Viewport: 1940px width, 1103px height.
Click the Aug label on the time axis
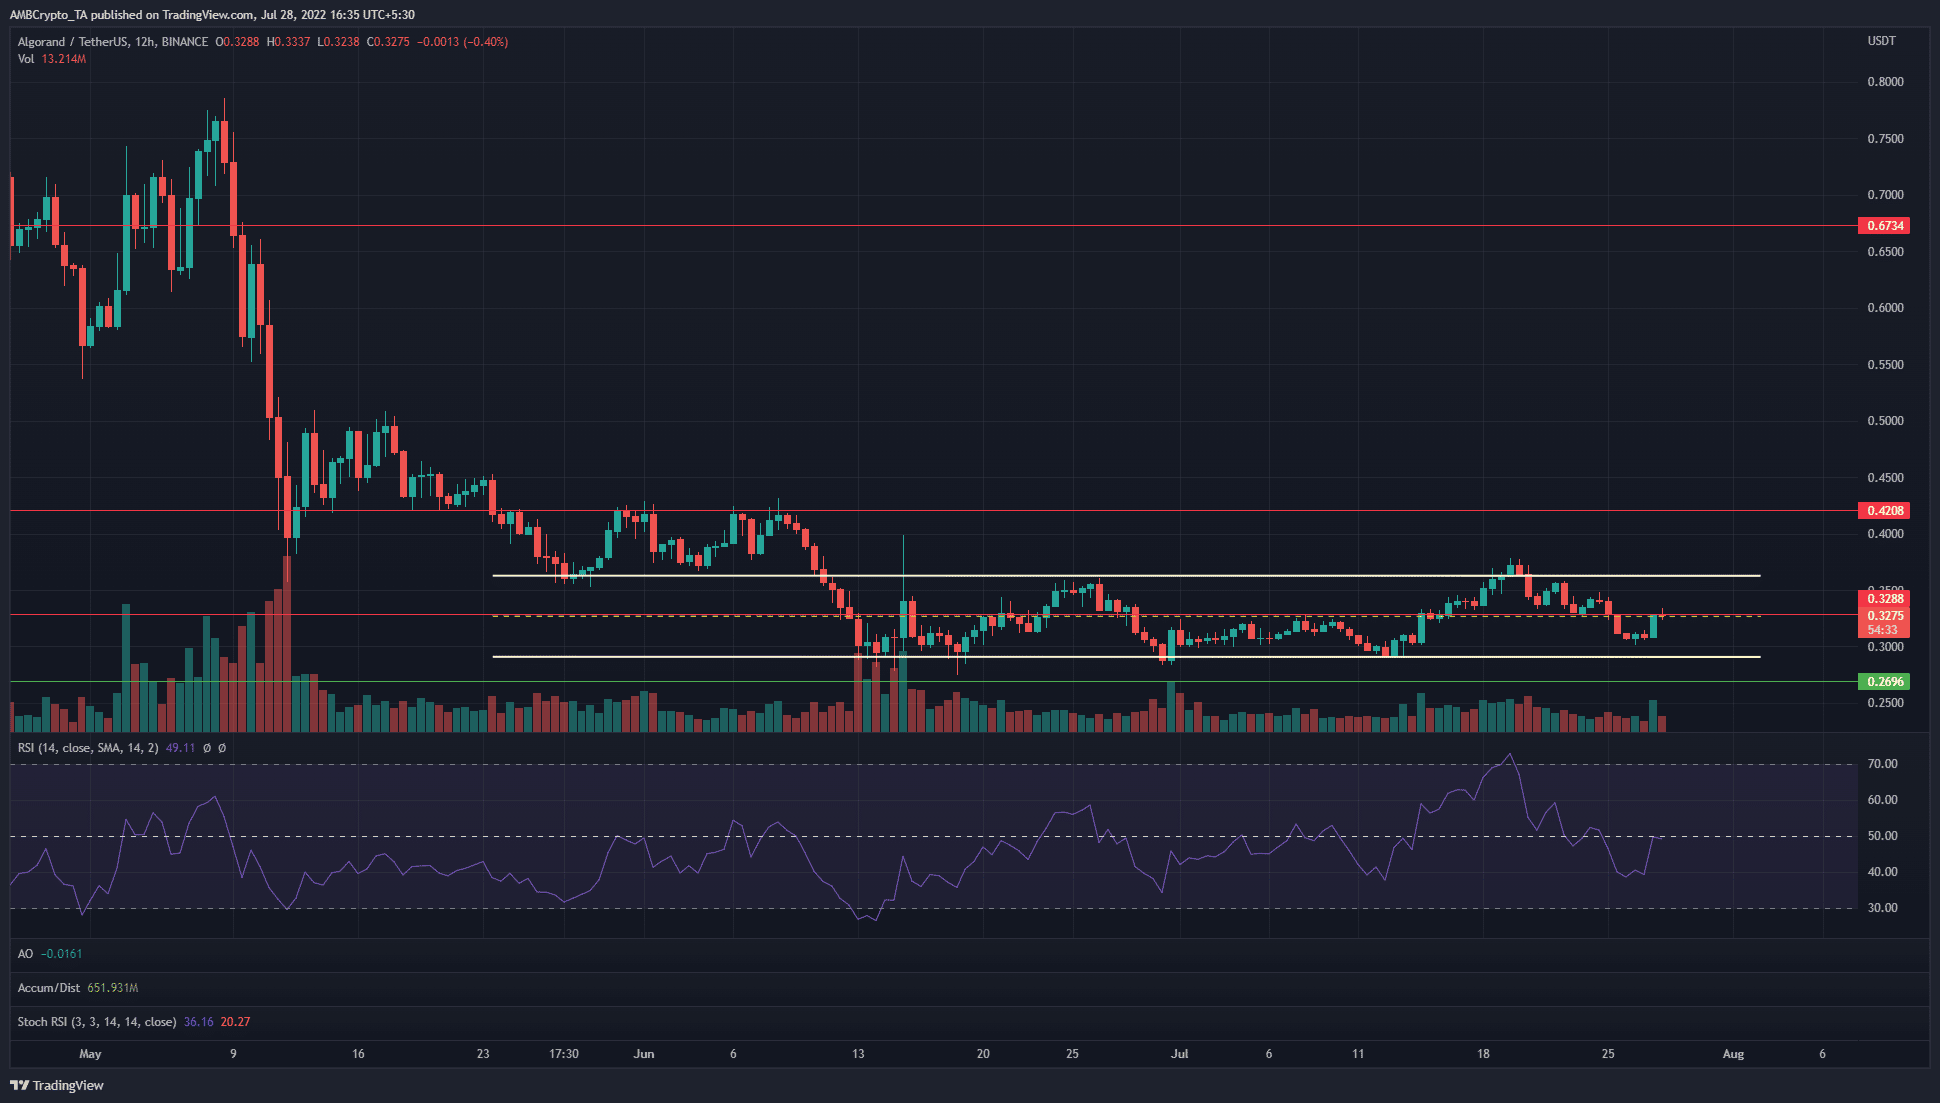(x=1733, y=1054)
